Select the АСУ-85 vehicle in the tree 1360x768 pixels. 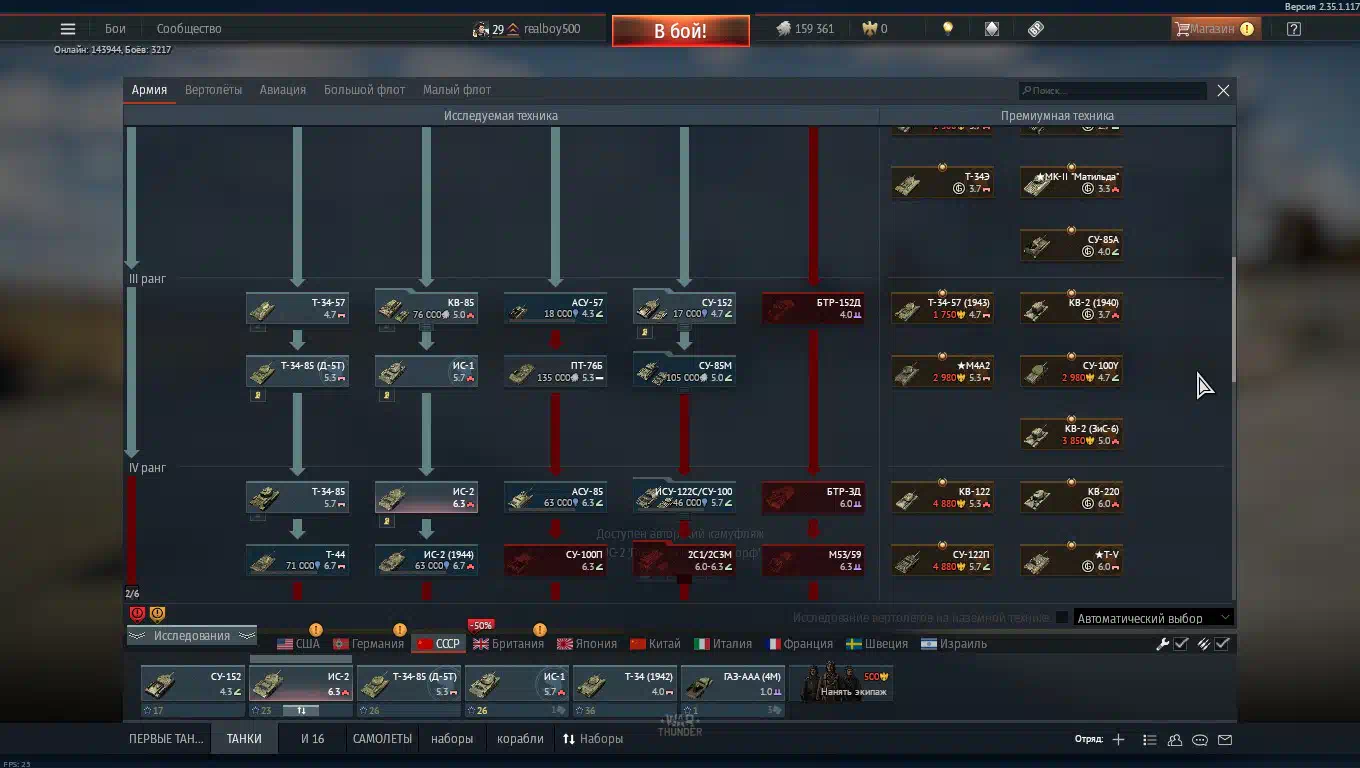(x=555, y=497)
